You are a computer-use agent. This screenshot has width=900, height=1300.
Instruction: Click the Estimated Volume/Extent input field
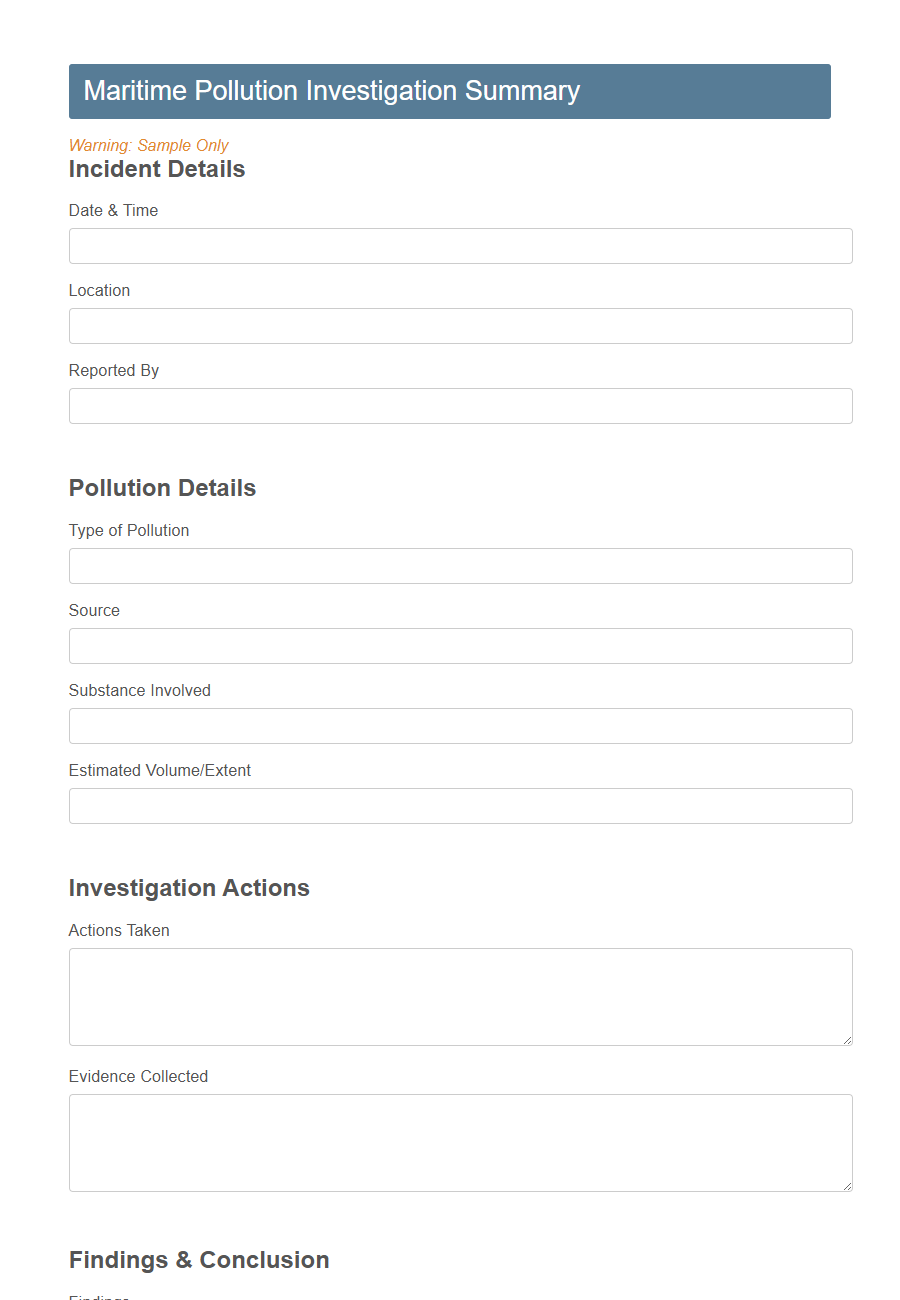pos(460,806)
